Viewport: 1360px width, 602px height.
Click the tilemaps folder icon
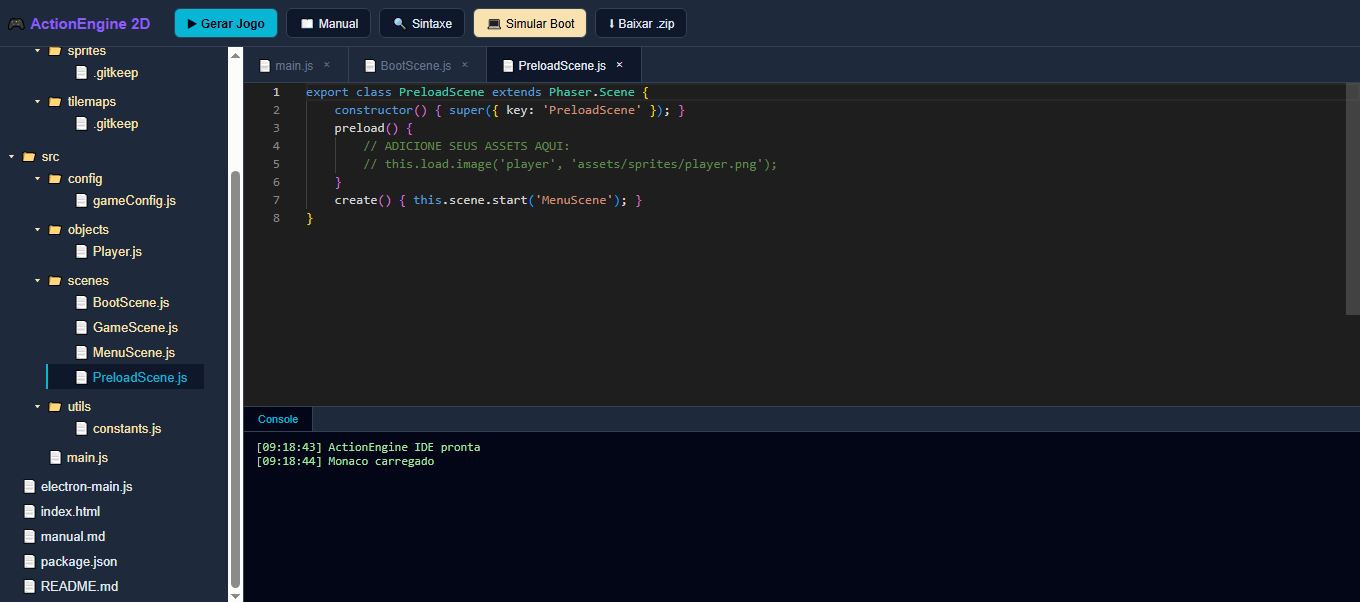[55, 101]
